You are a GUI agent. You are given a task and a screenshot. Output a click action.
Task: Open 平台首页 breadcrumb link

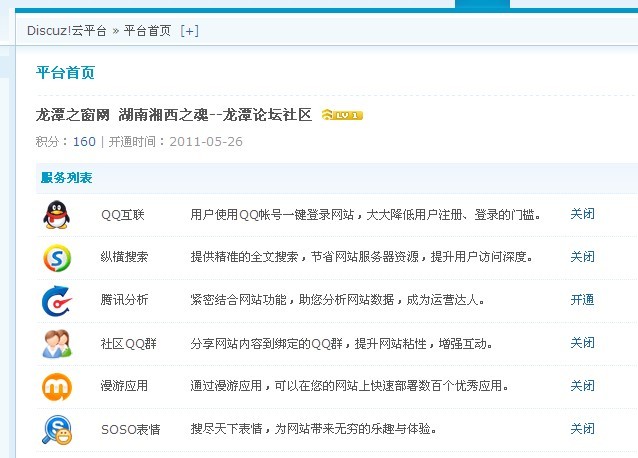tap(147, 31)
